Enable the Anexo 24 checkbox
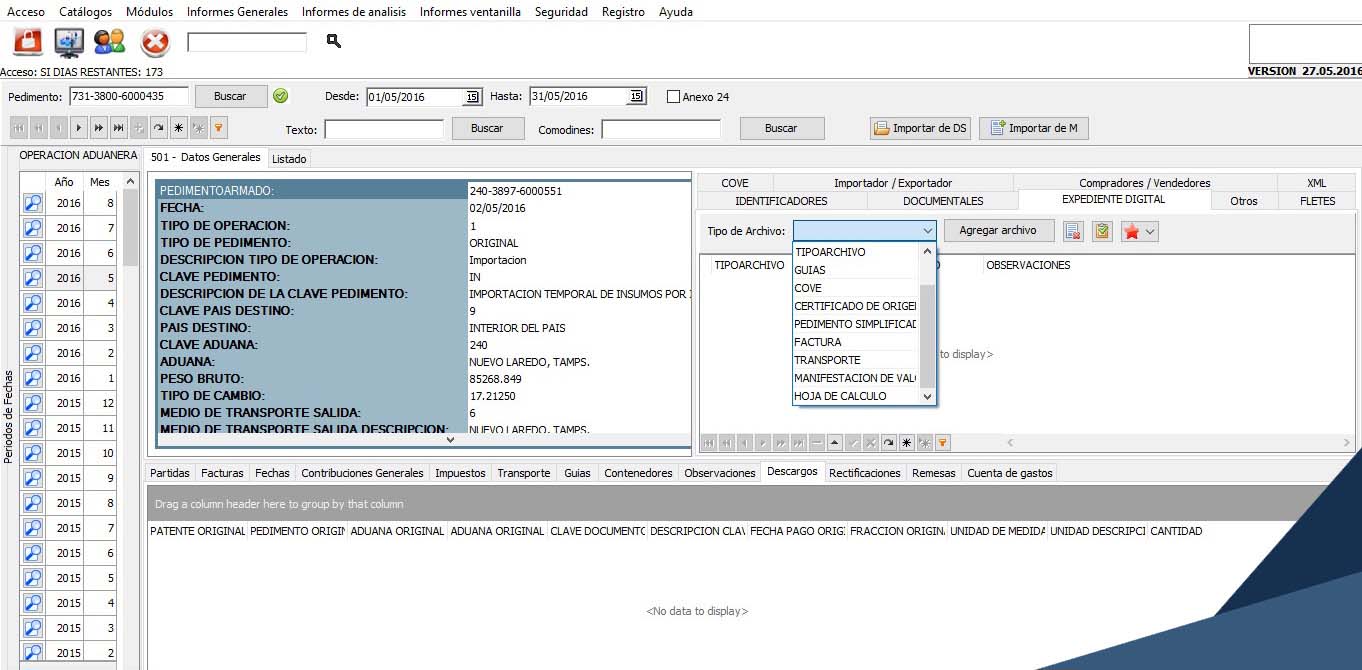 tap(673, 97)
